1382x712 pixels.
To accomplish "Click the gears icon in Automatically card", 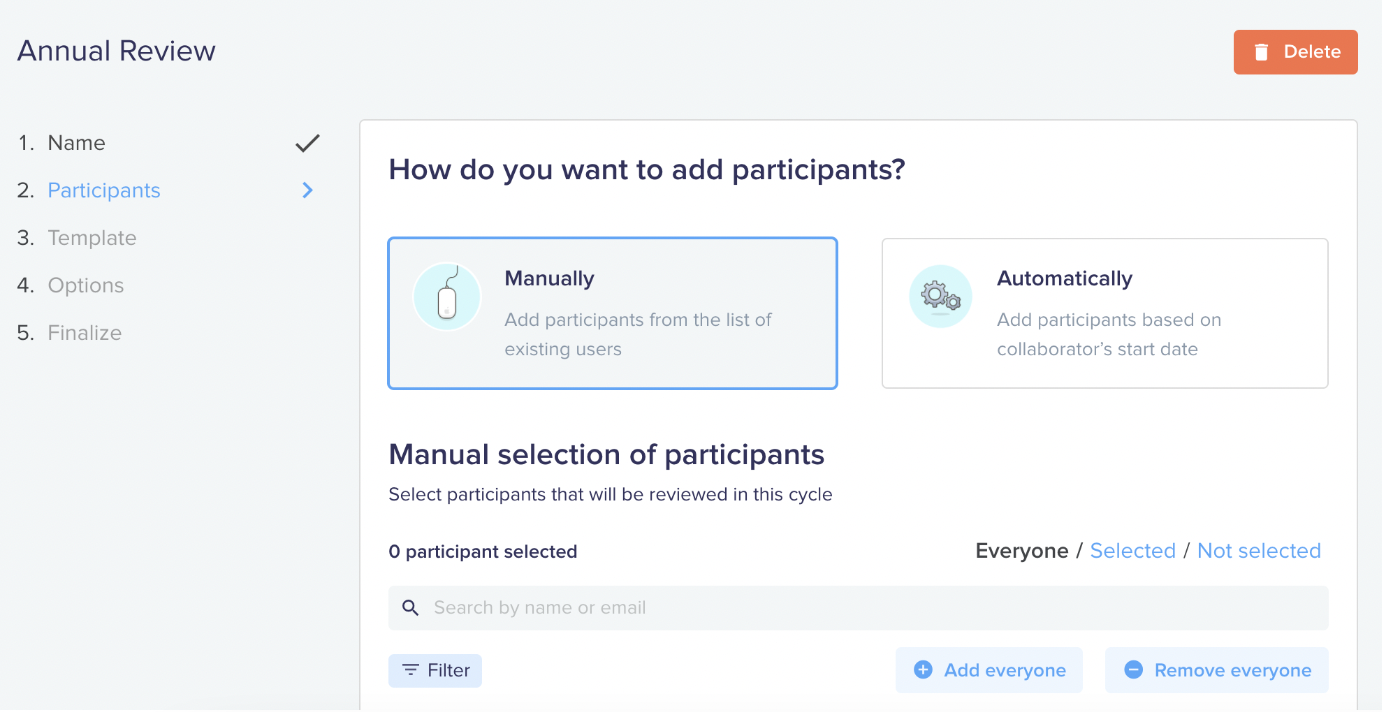I will tap(940, 296).
